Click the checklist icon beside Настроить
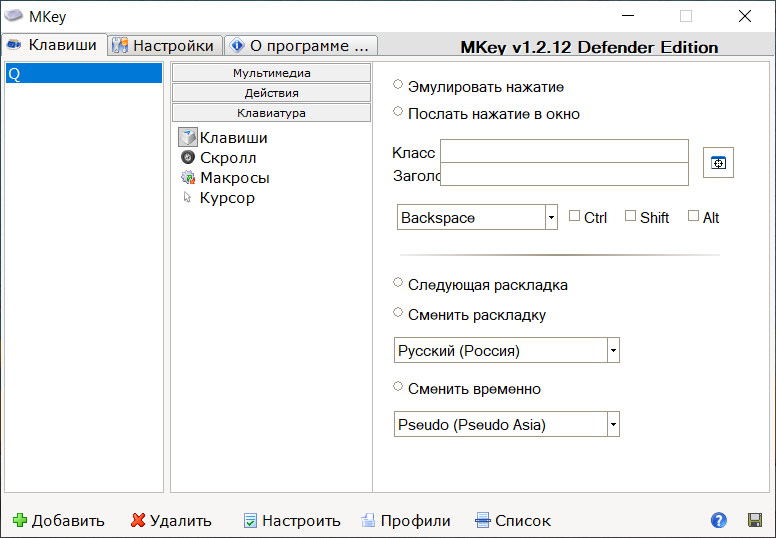Screen dimensions: 776x538 250,520
